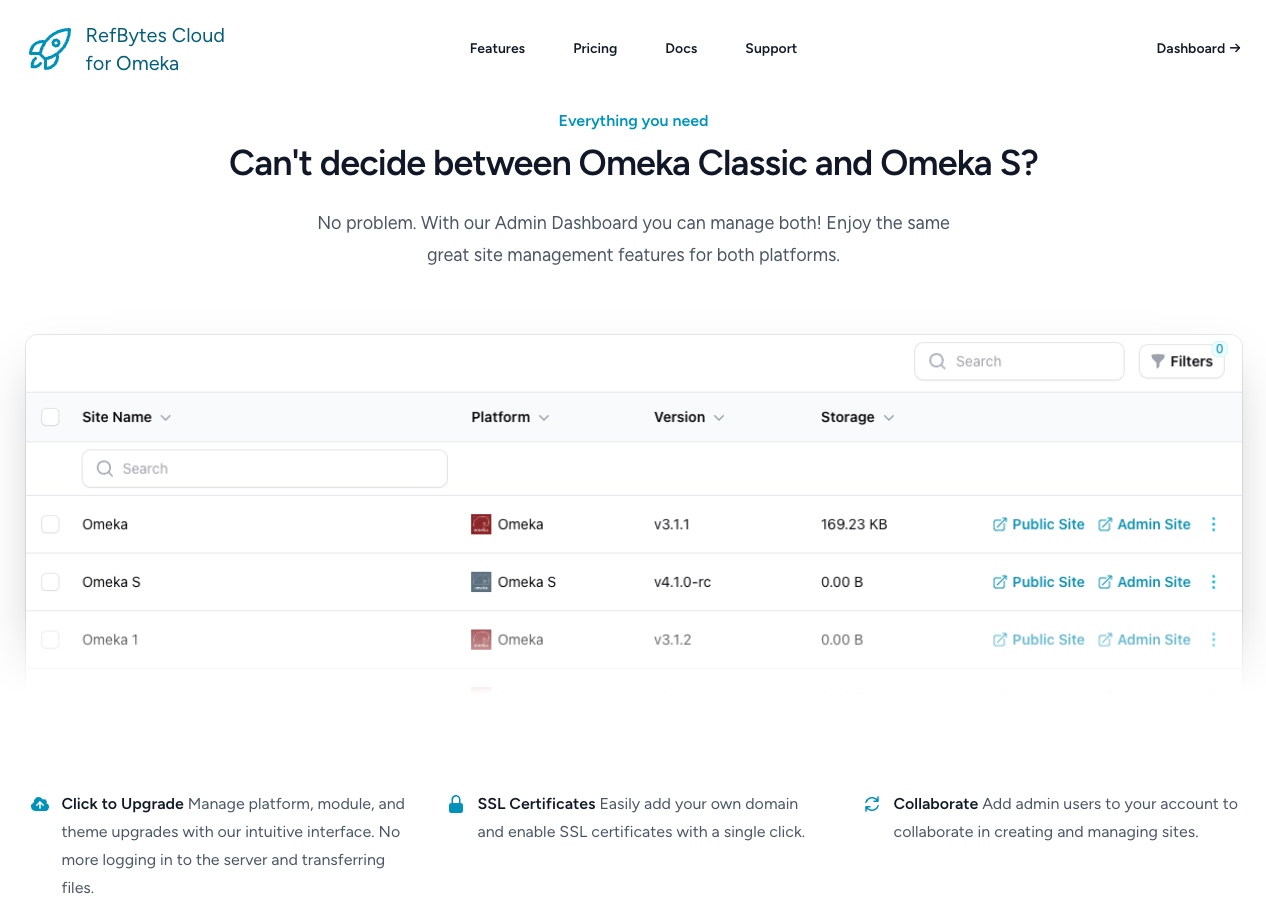Viewport: 1266px width, 917px height.
Task: Click the Everything you need tagline
Action: (633, 121)
